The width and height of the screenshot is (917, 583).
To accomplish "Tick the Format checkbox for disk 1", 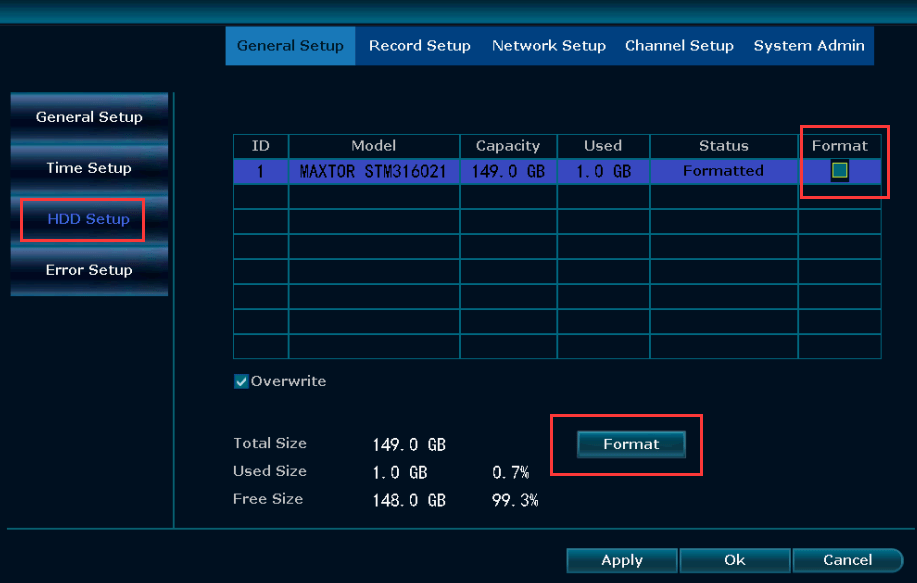I will point(840,171).
